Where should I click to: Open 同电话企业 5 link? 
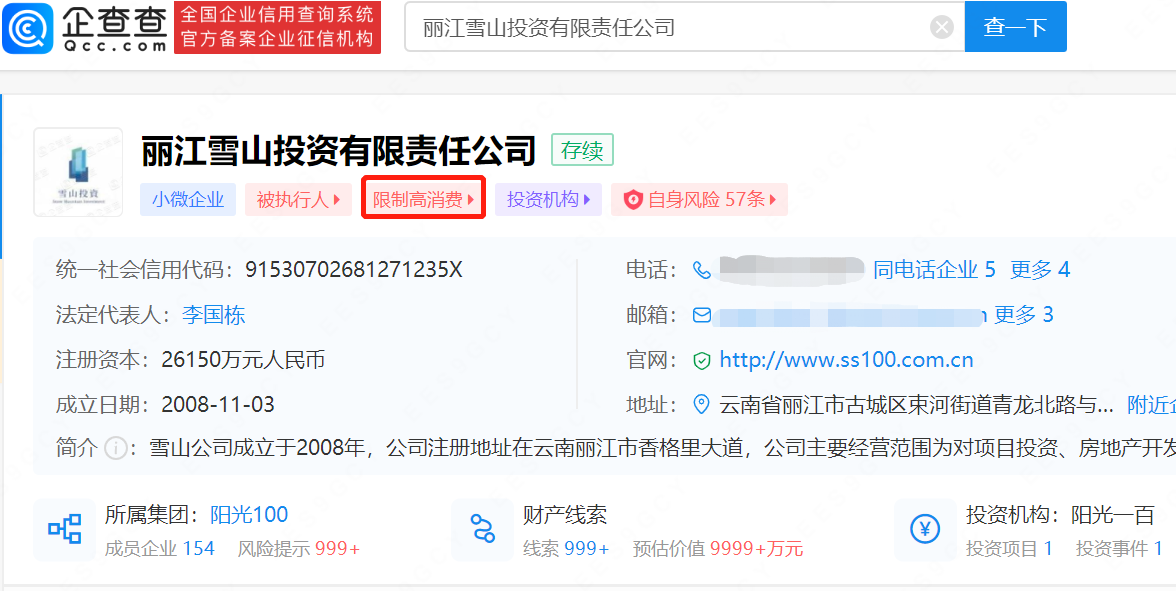[934, 270]
